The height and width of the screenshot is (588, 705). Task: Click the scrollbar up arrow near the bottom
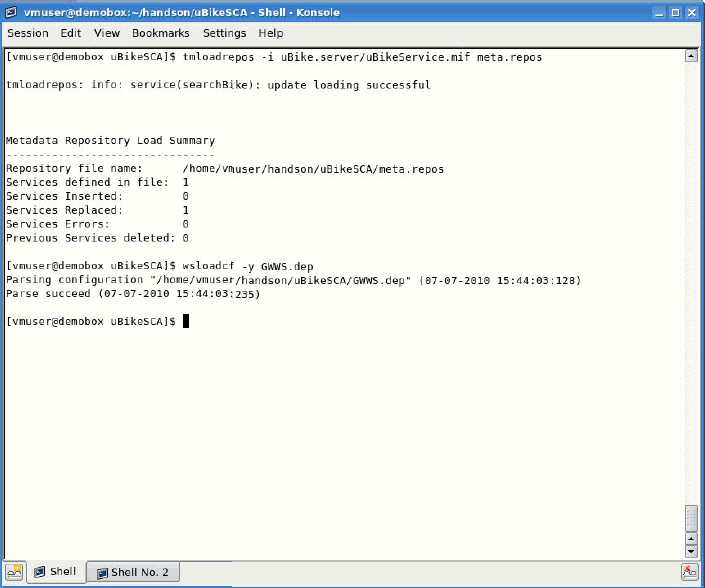tap(691, 539)
